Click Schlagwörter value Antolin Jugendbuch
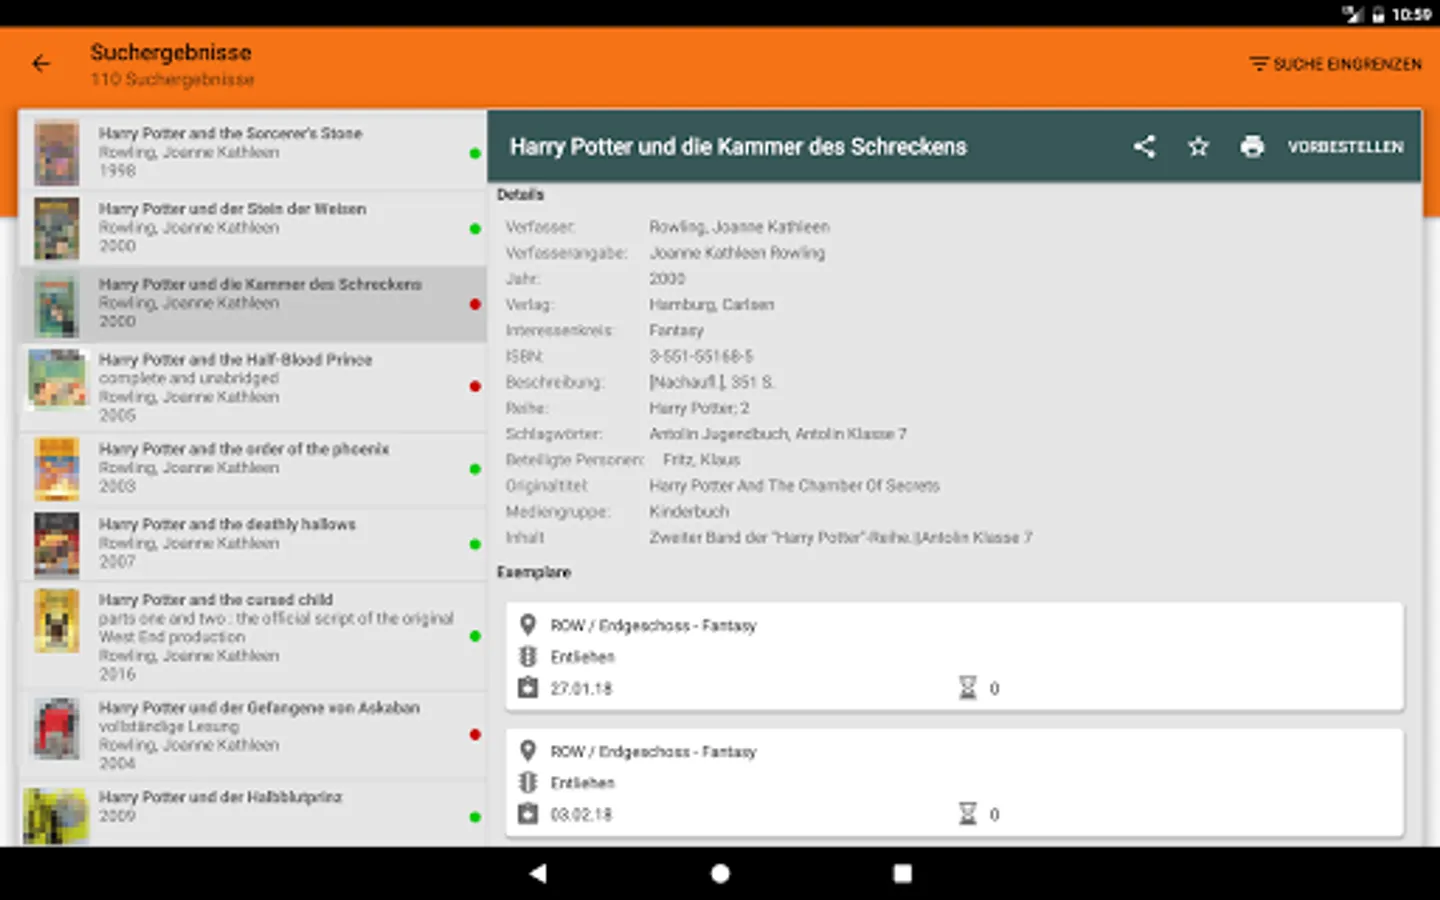The image size is (1440, 900). (x=720, y=434)
